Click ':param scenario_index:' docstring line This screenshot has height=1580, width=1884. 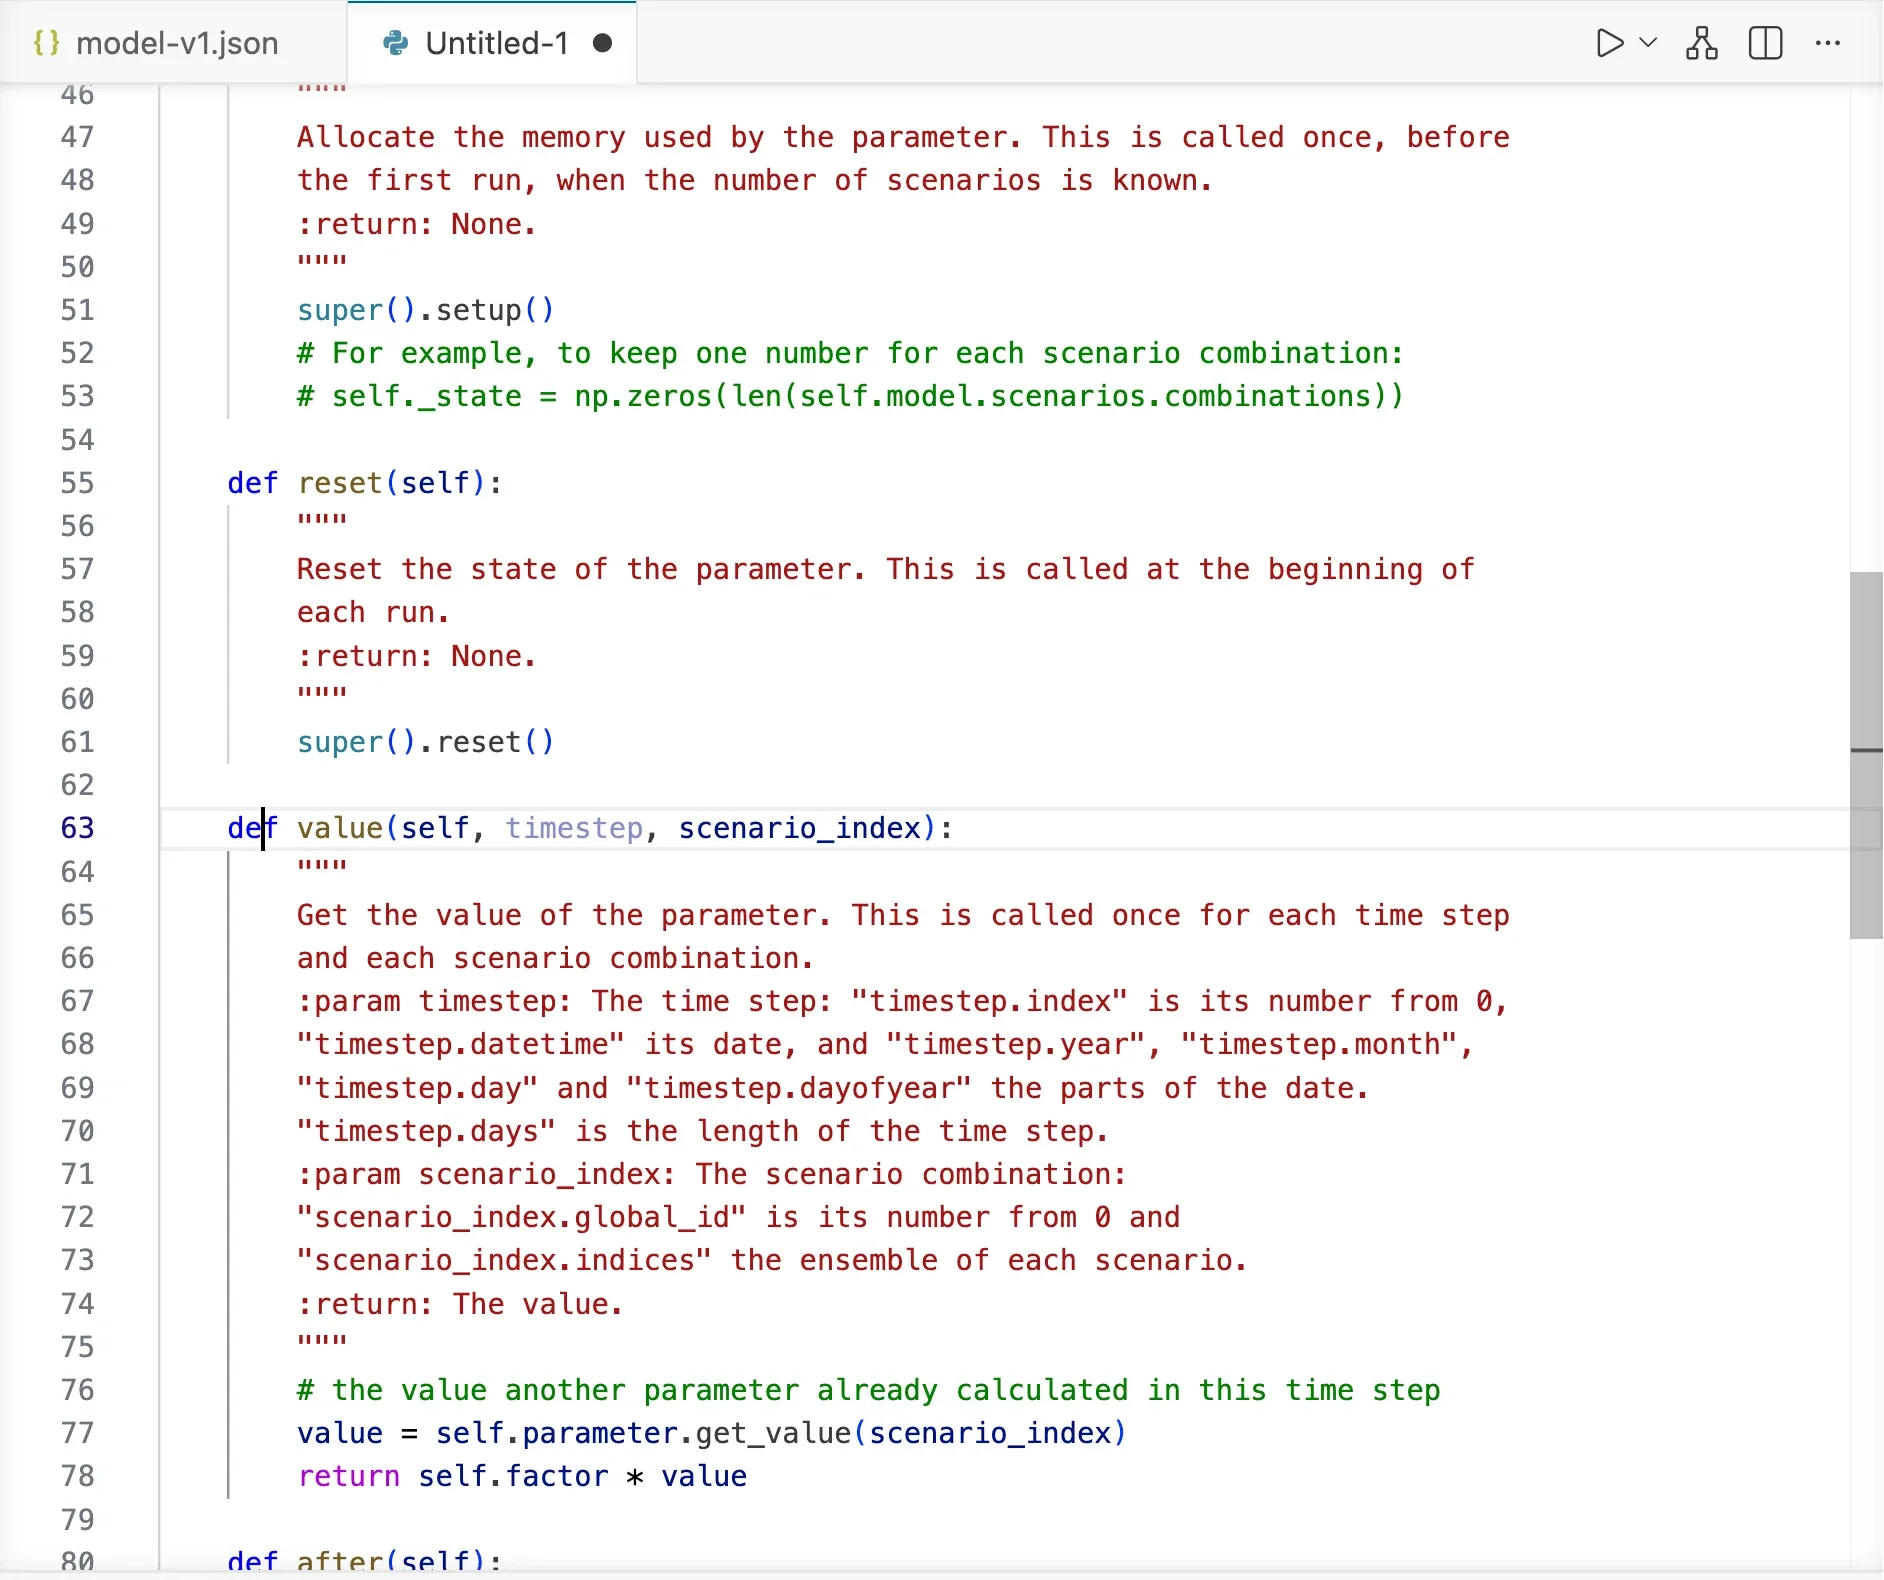pos(712,1174)
